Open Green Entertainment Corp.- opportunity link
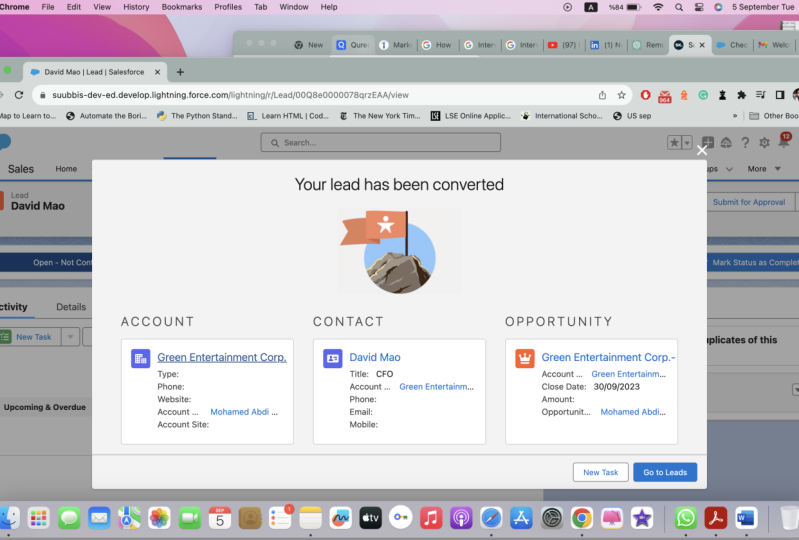 (608, 357)
